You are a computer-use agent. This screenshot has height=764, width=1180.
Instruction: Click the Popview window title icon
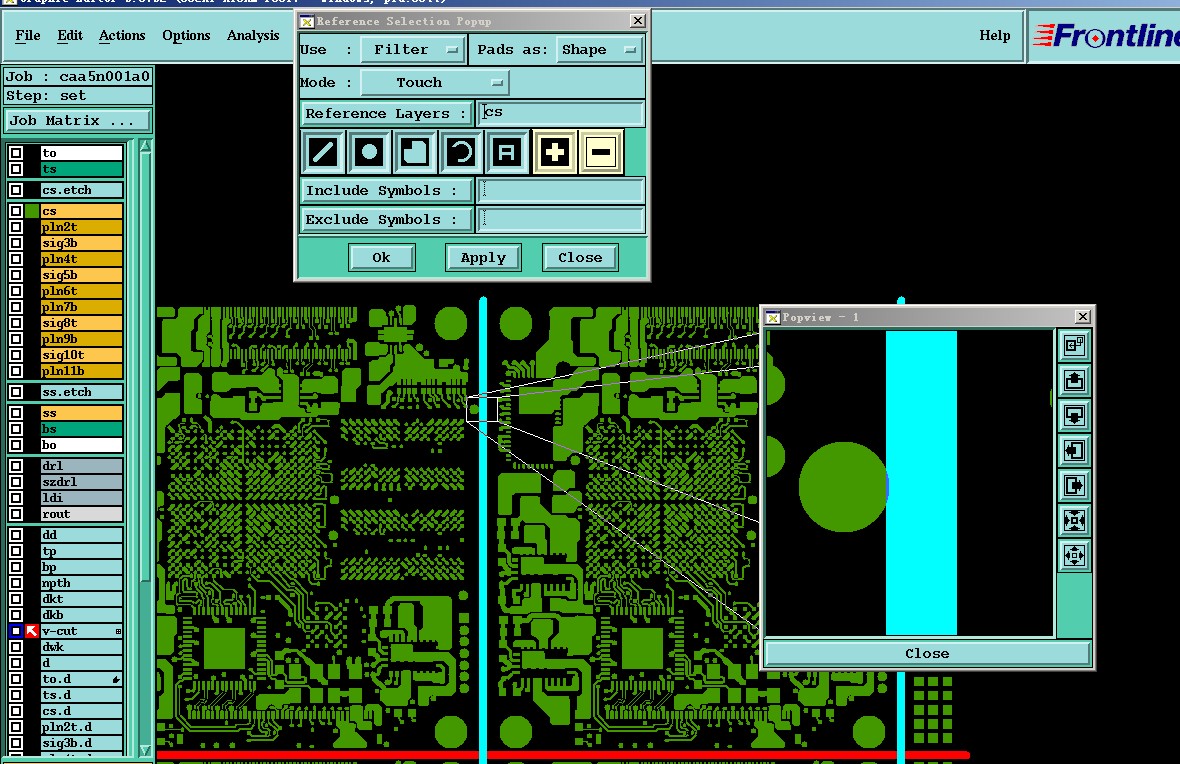[x=773, y=318]
